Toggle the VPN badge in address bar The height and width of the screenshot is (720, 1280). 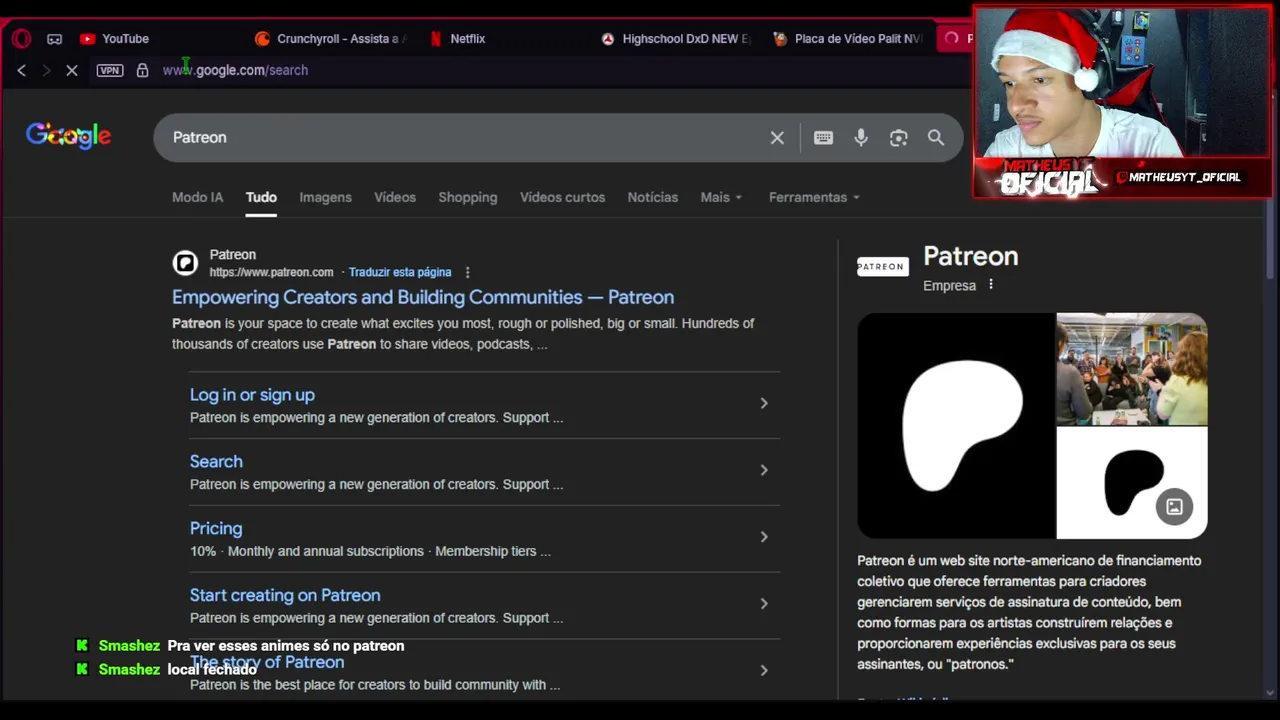[x=110, y=70]
